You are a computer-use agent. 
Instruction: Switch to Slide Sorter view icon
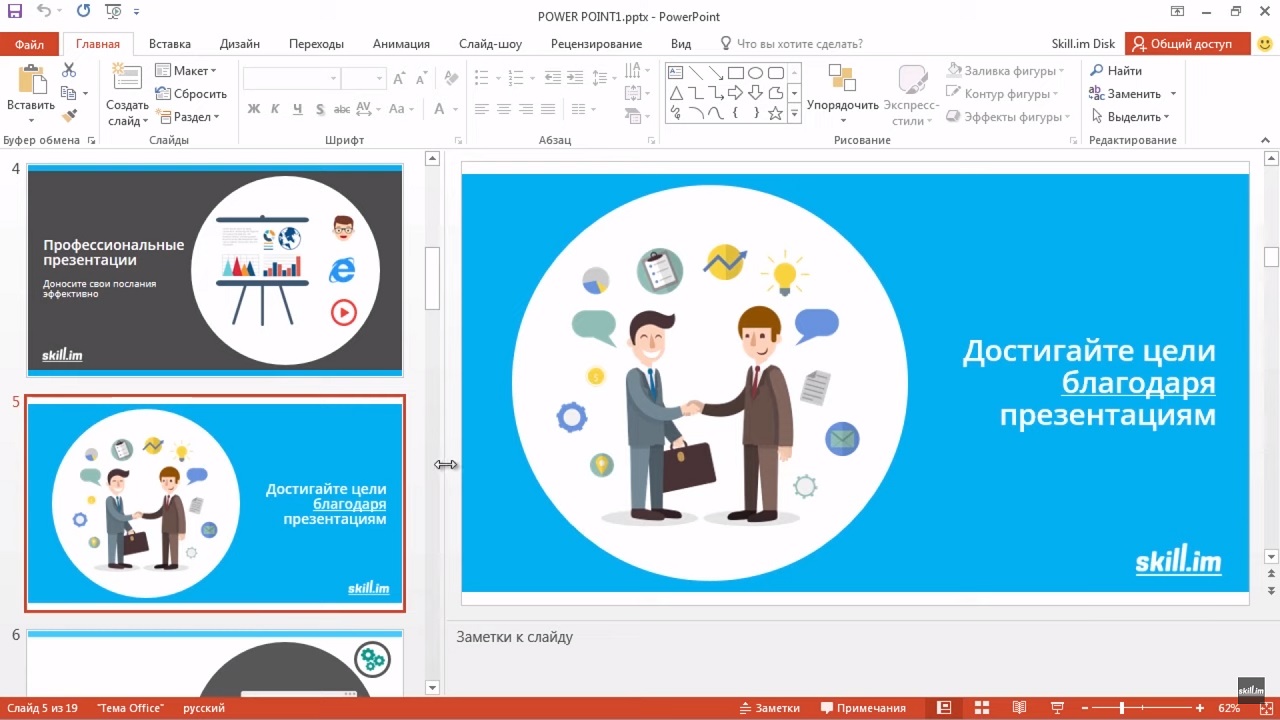tap(981, 708)
